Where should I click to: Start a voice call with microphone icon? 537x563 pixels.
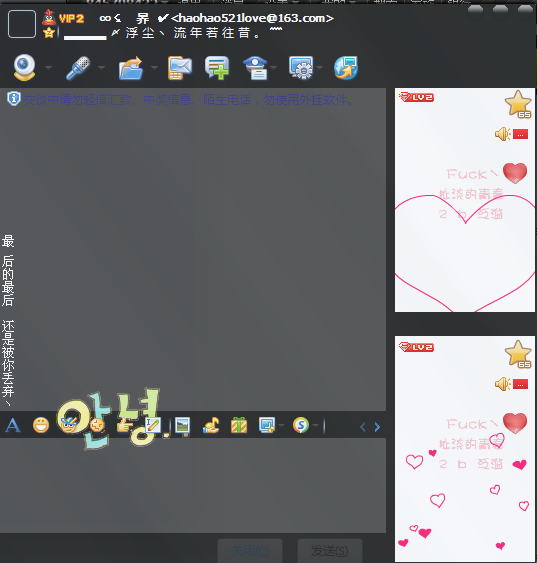(x=78, y=68)
